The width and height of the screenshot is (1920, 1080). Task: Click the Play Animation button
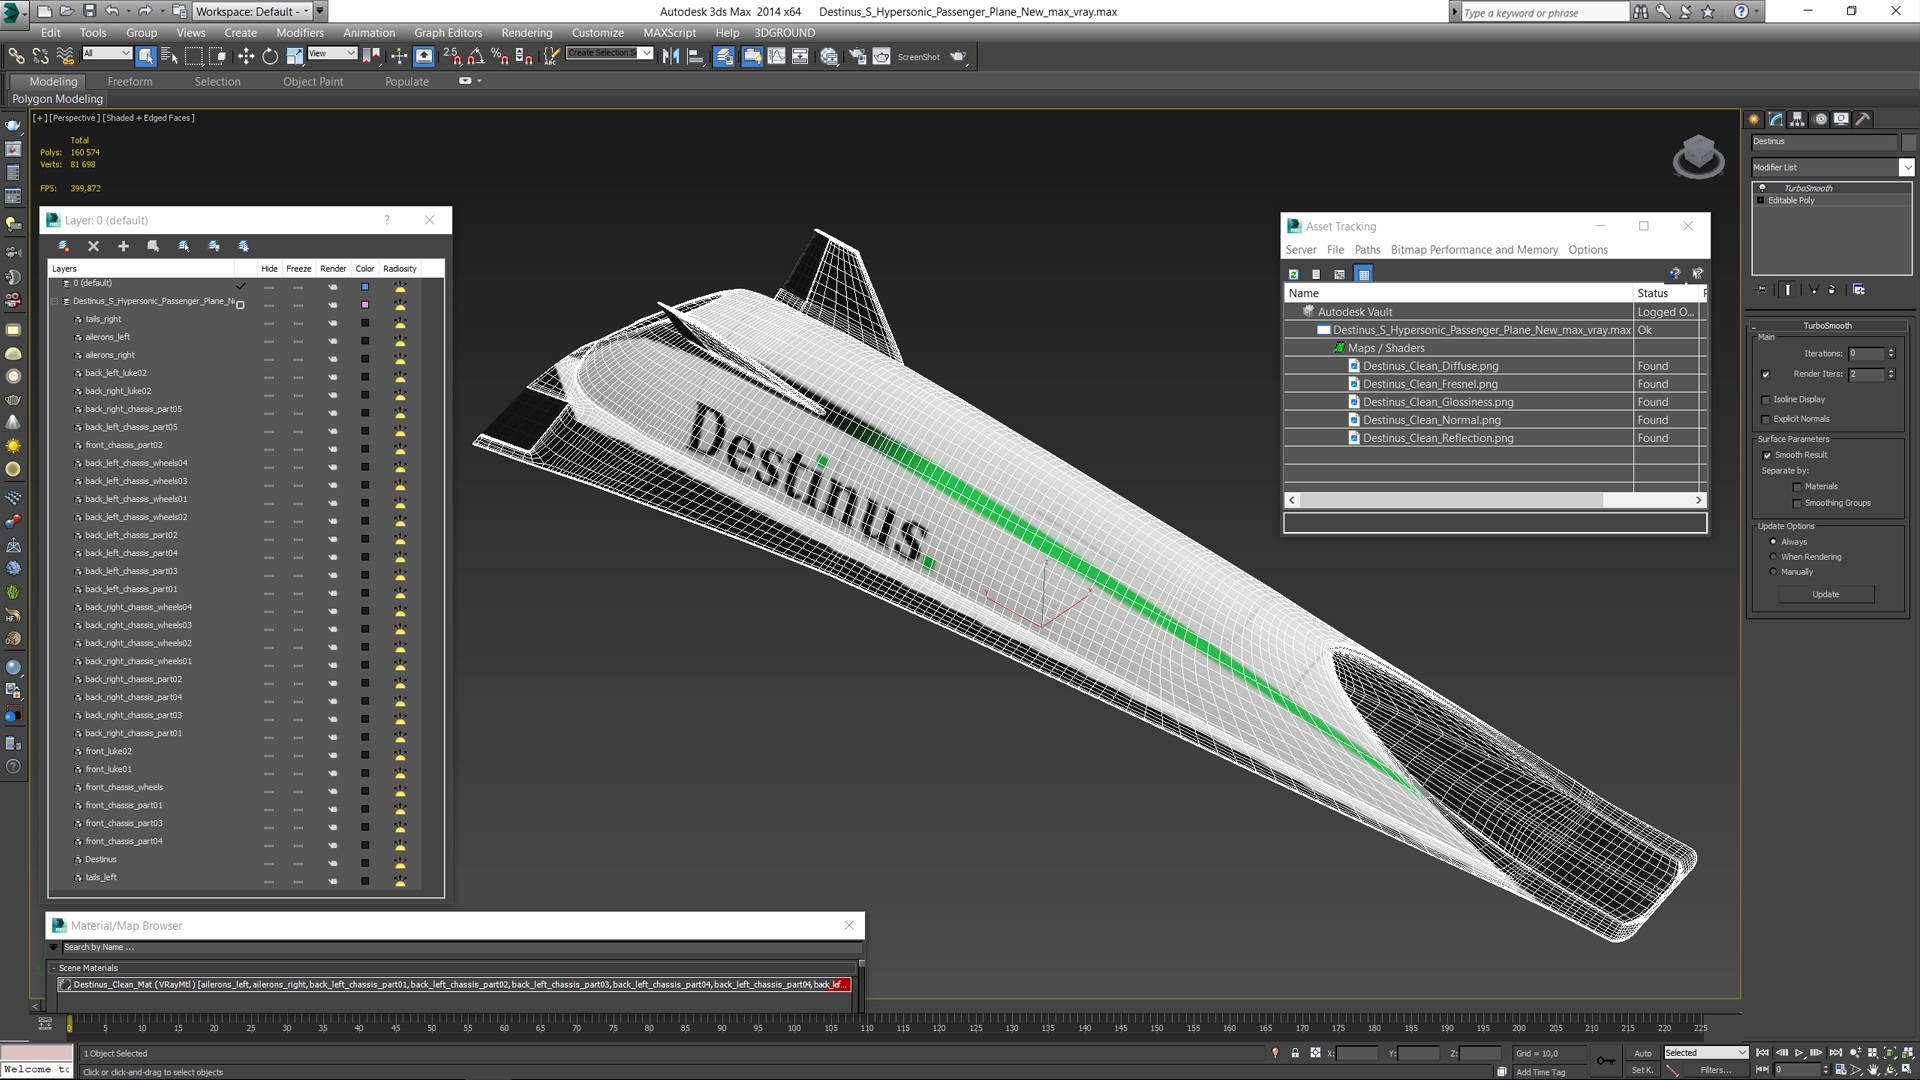point(1799,1053)
